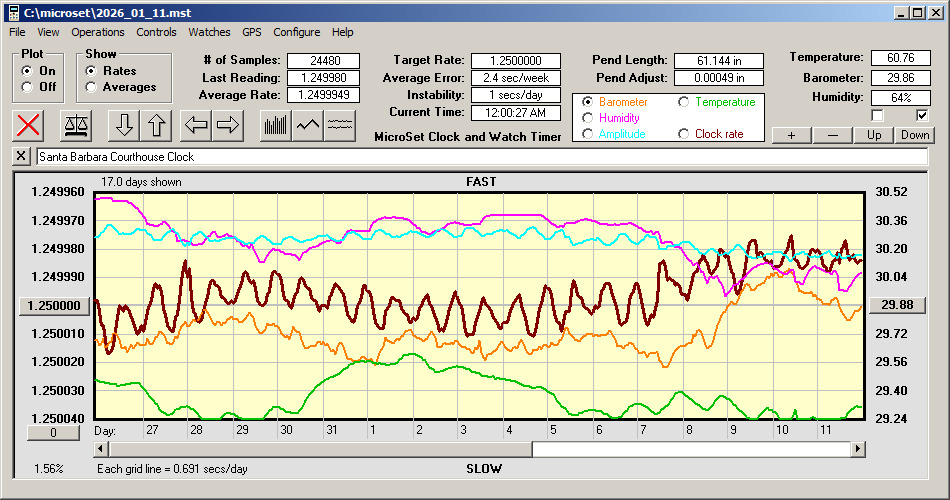Click the left arrow toolbar icon

196,125
